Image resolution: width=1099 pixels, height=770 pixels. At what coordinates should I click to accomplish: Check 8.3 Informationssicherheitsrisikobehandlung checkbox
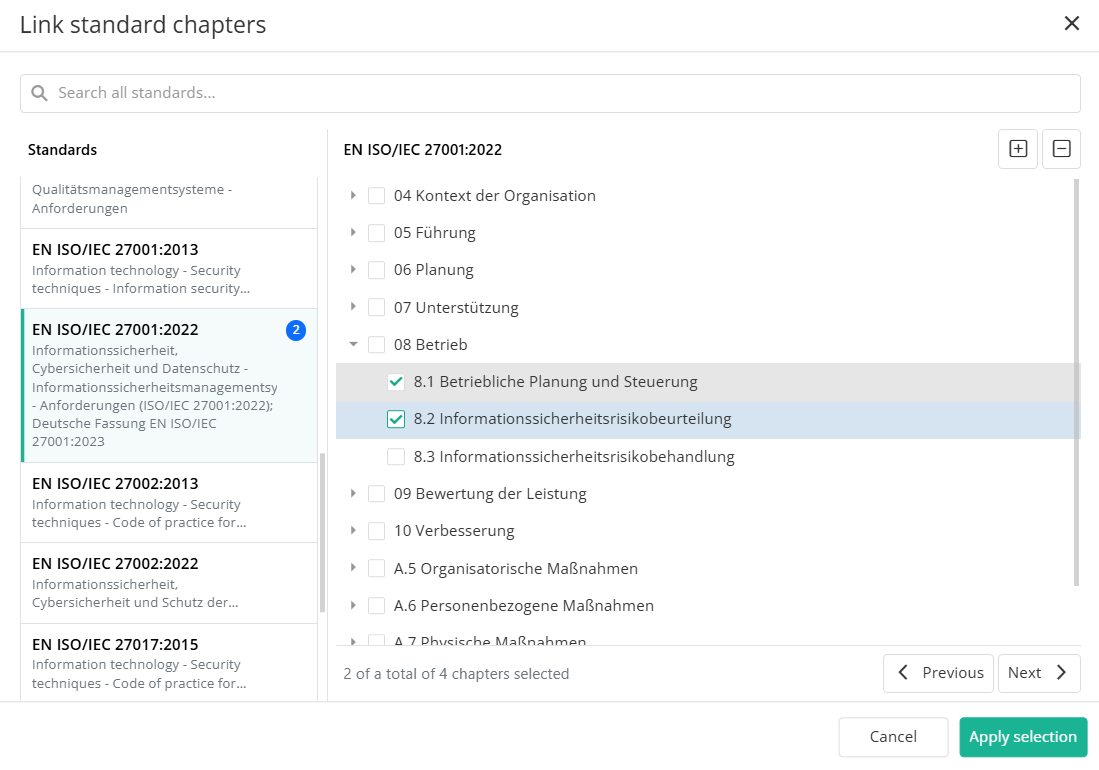click(396, 457)
